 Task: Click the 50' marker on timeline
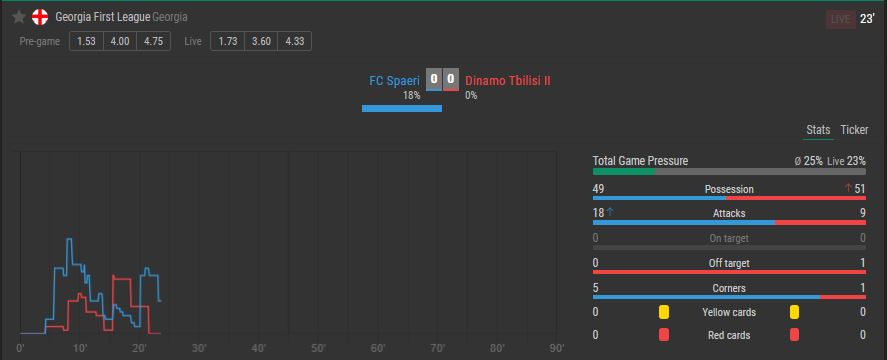(x=318, y=348)
